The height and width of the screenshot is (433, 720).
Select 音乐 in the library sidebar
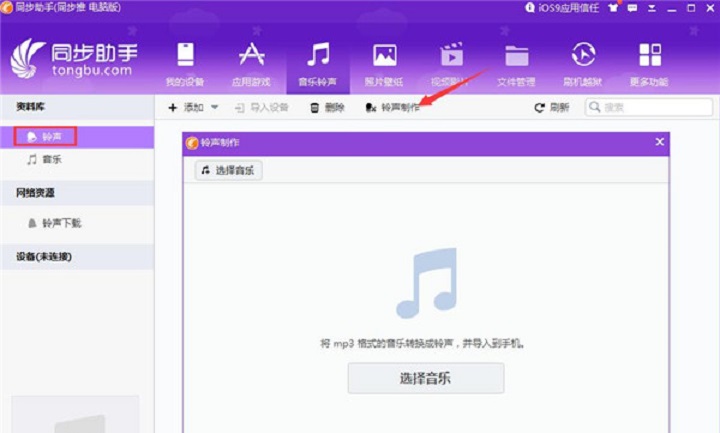[x=51, y=160]
